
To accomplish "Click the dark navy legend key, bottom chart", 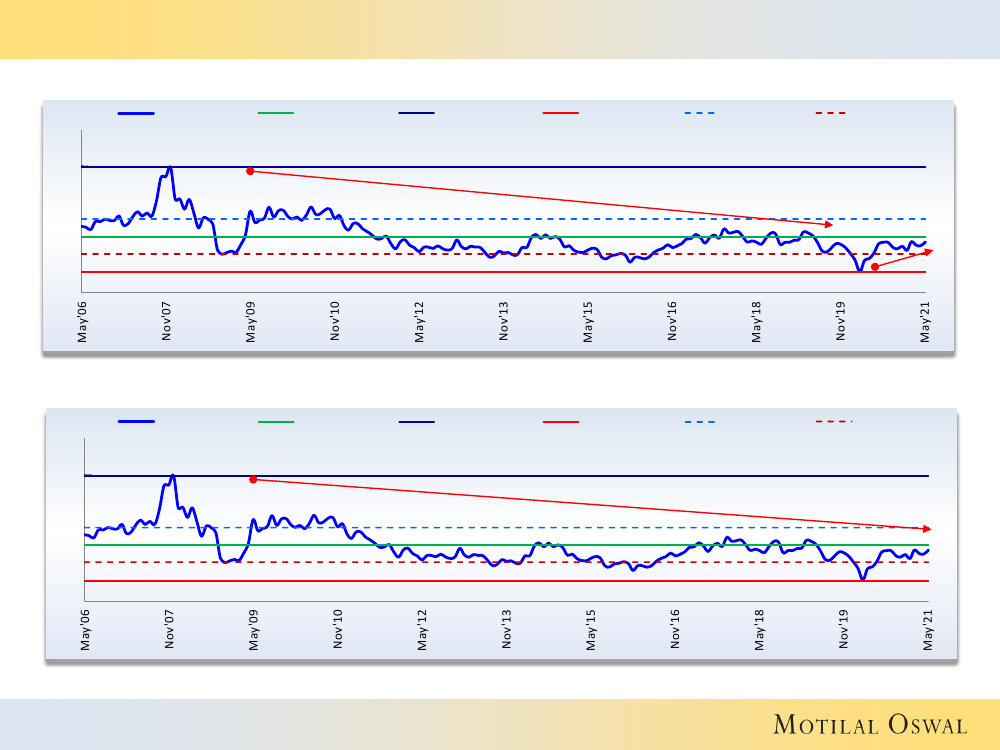I will click(x=416, y=422).
